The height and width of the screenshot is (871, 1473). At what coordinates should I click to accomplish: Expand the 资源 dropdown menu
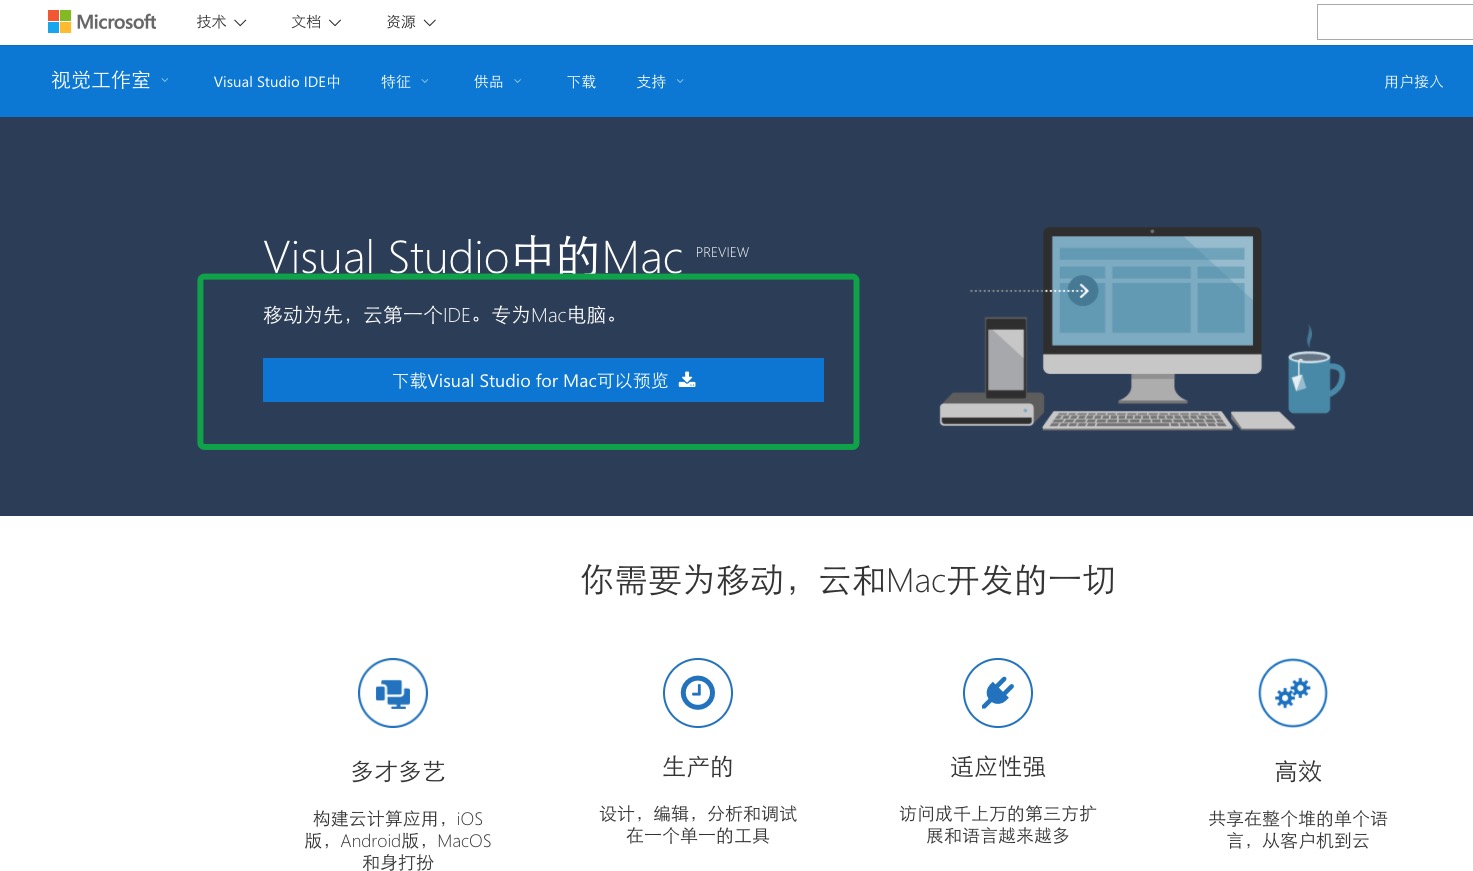(x=411, y=22)
